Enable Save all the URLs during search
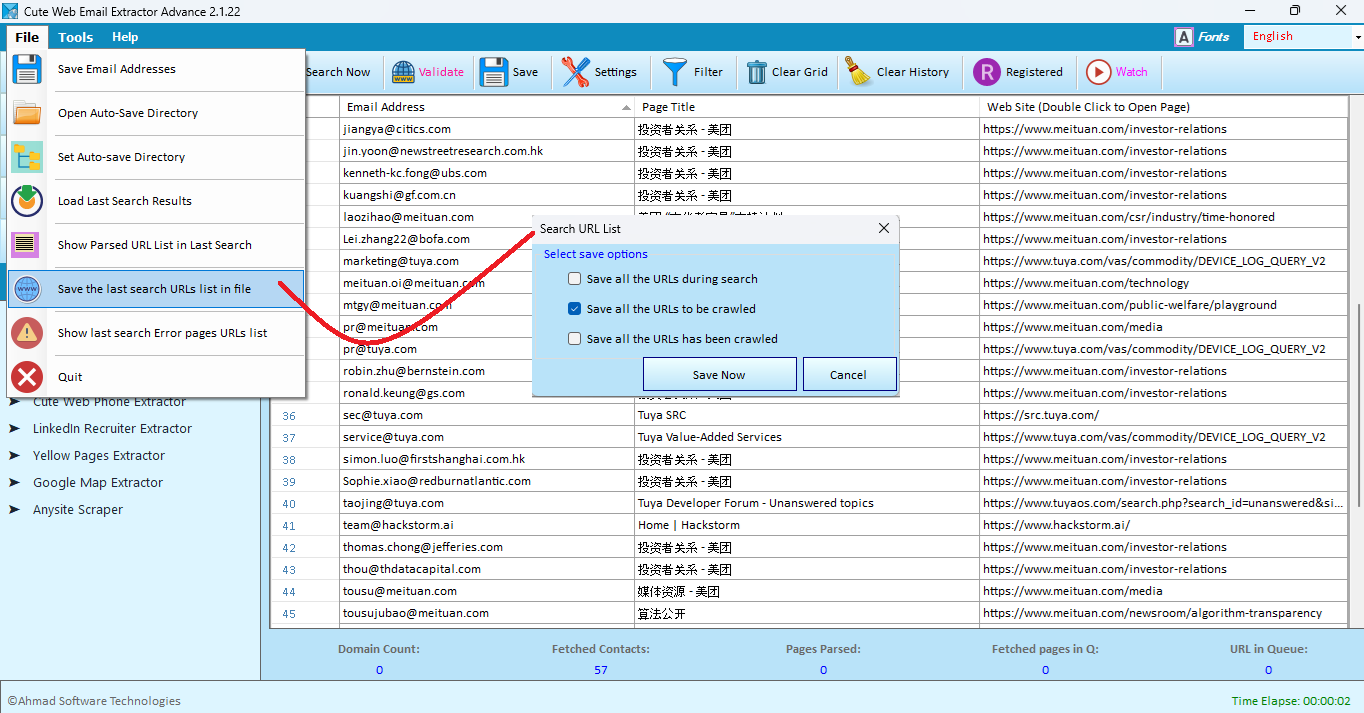 coord(575,279)
